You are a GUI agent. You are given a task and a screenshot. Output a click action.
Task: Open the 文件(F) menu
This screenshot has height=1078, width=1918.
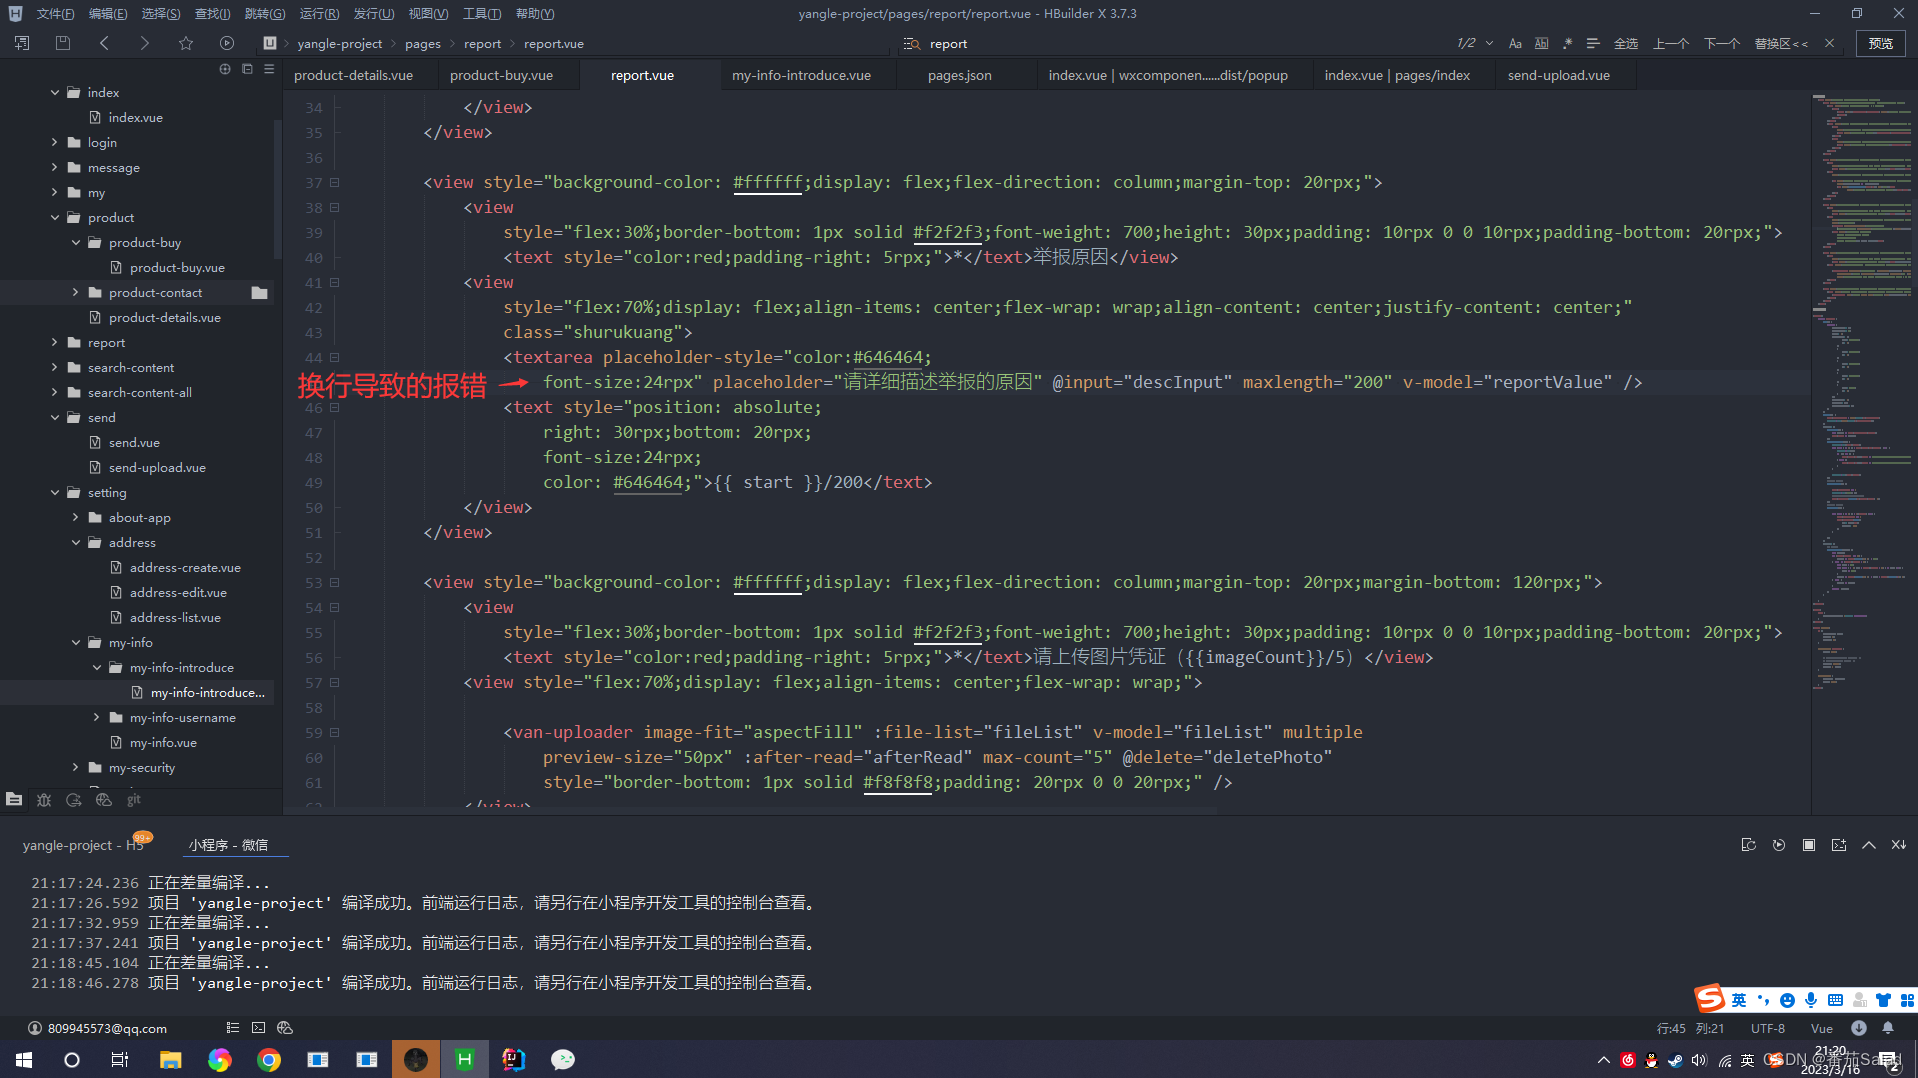coord(55,13)
